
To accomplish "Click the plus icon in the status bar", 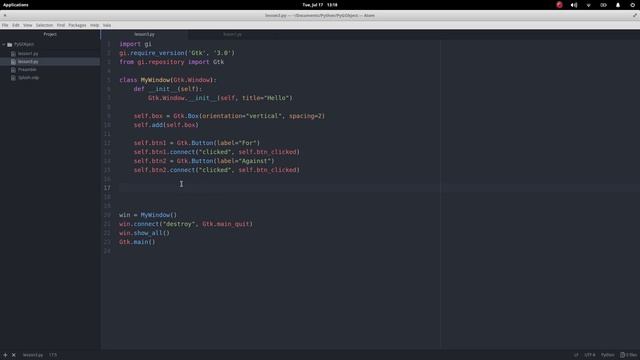I will pyautogui.click(x=5, y=355).
